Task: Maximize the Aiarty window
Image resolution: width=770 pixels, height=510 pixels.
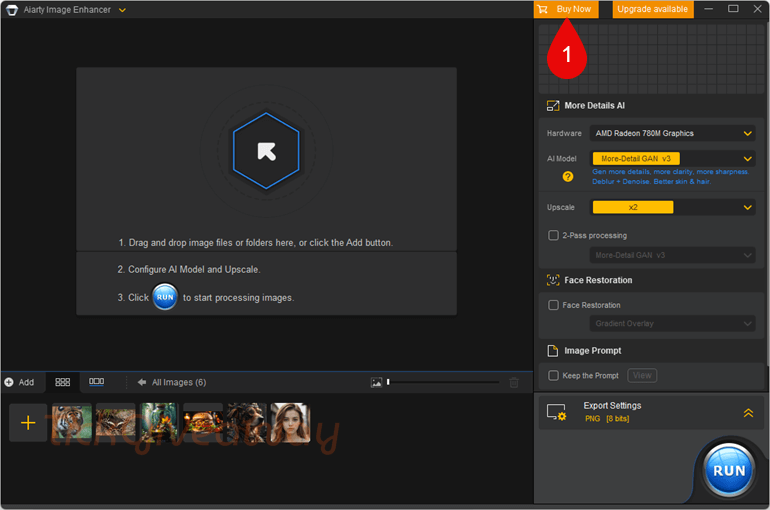Action: (733, 9)
